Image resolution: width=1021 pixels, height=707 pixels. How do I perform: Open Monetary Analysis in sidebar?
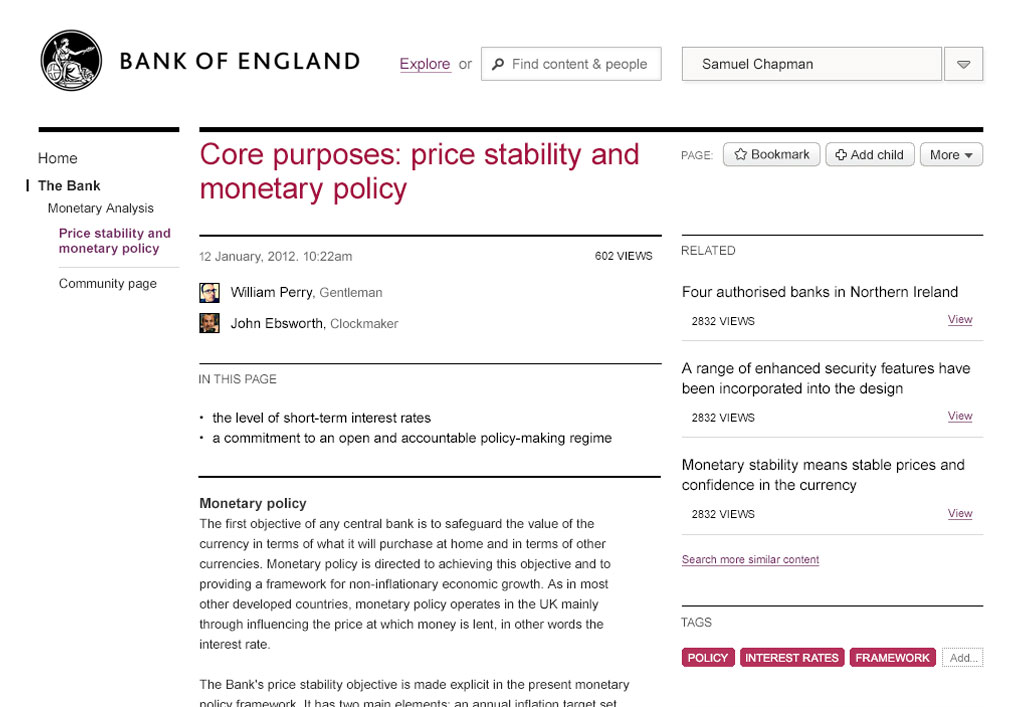100,208
